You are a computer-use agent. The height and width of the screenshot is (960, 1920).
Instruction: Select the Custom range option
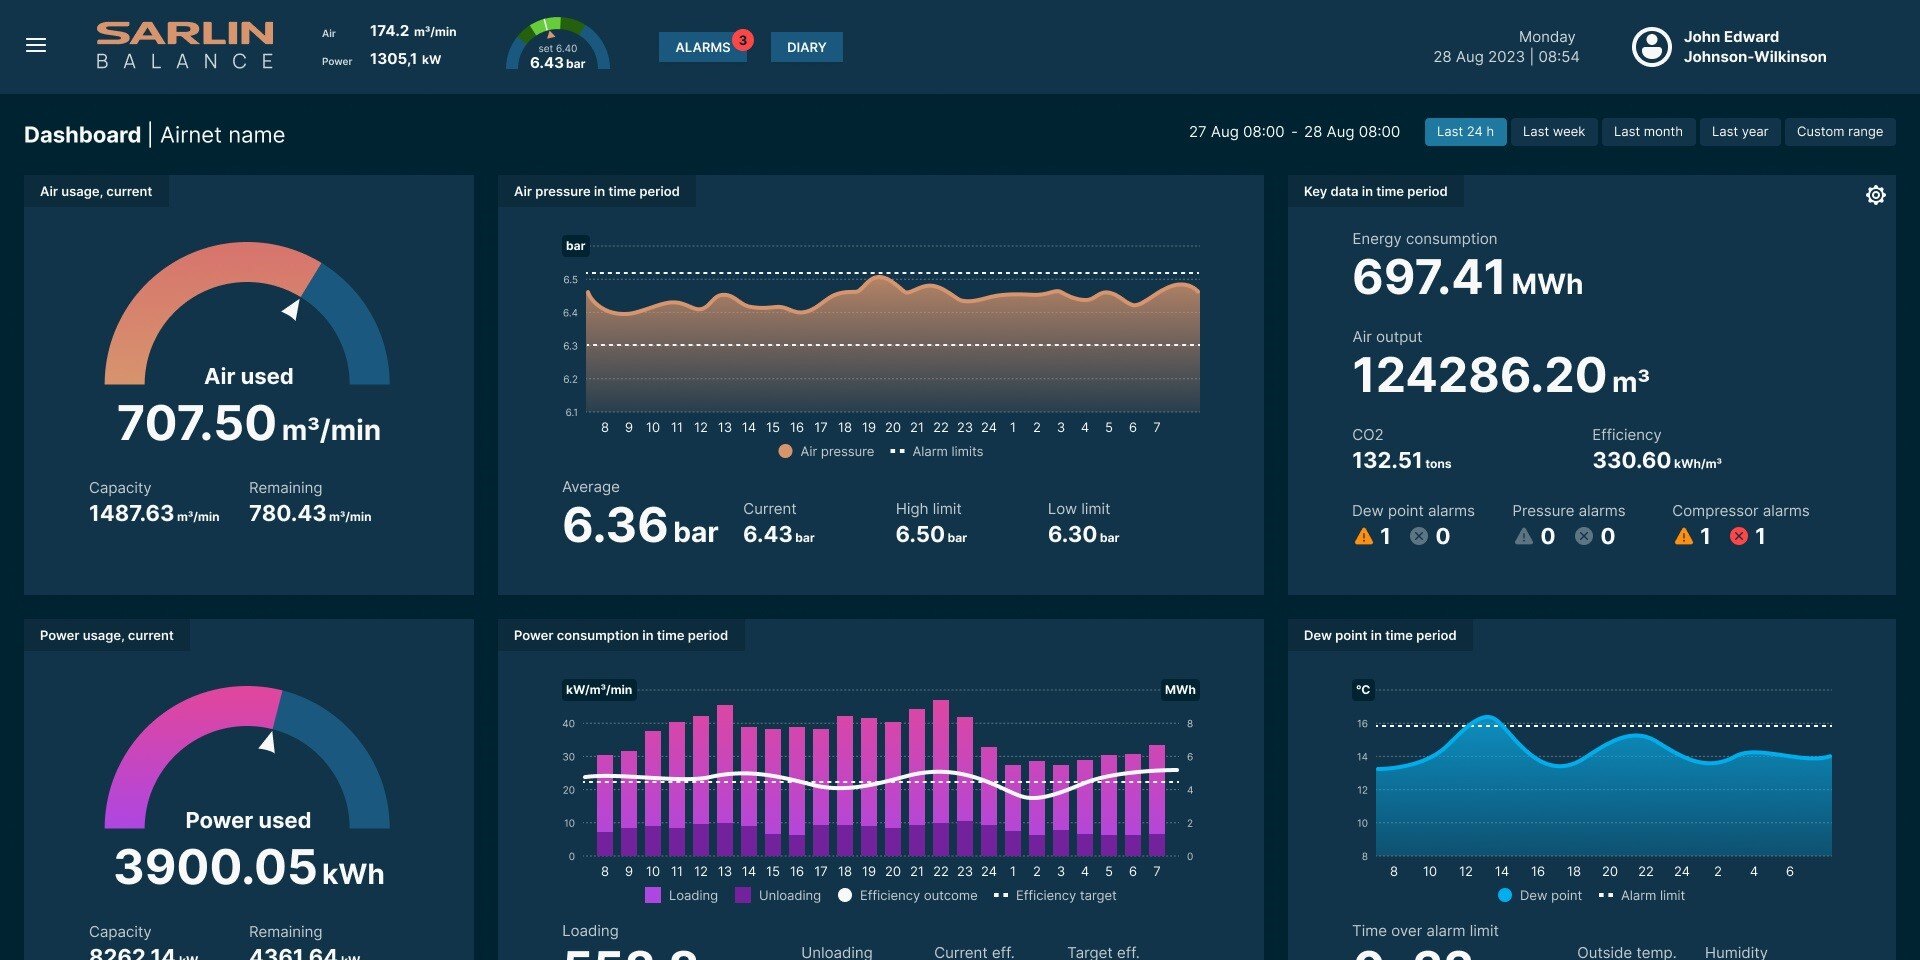[x=1839, y=132]
